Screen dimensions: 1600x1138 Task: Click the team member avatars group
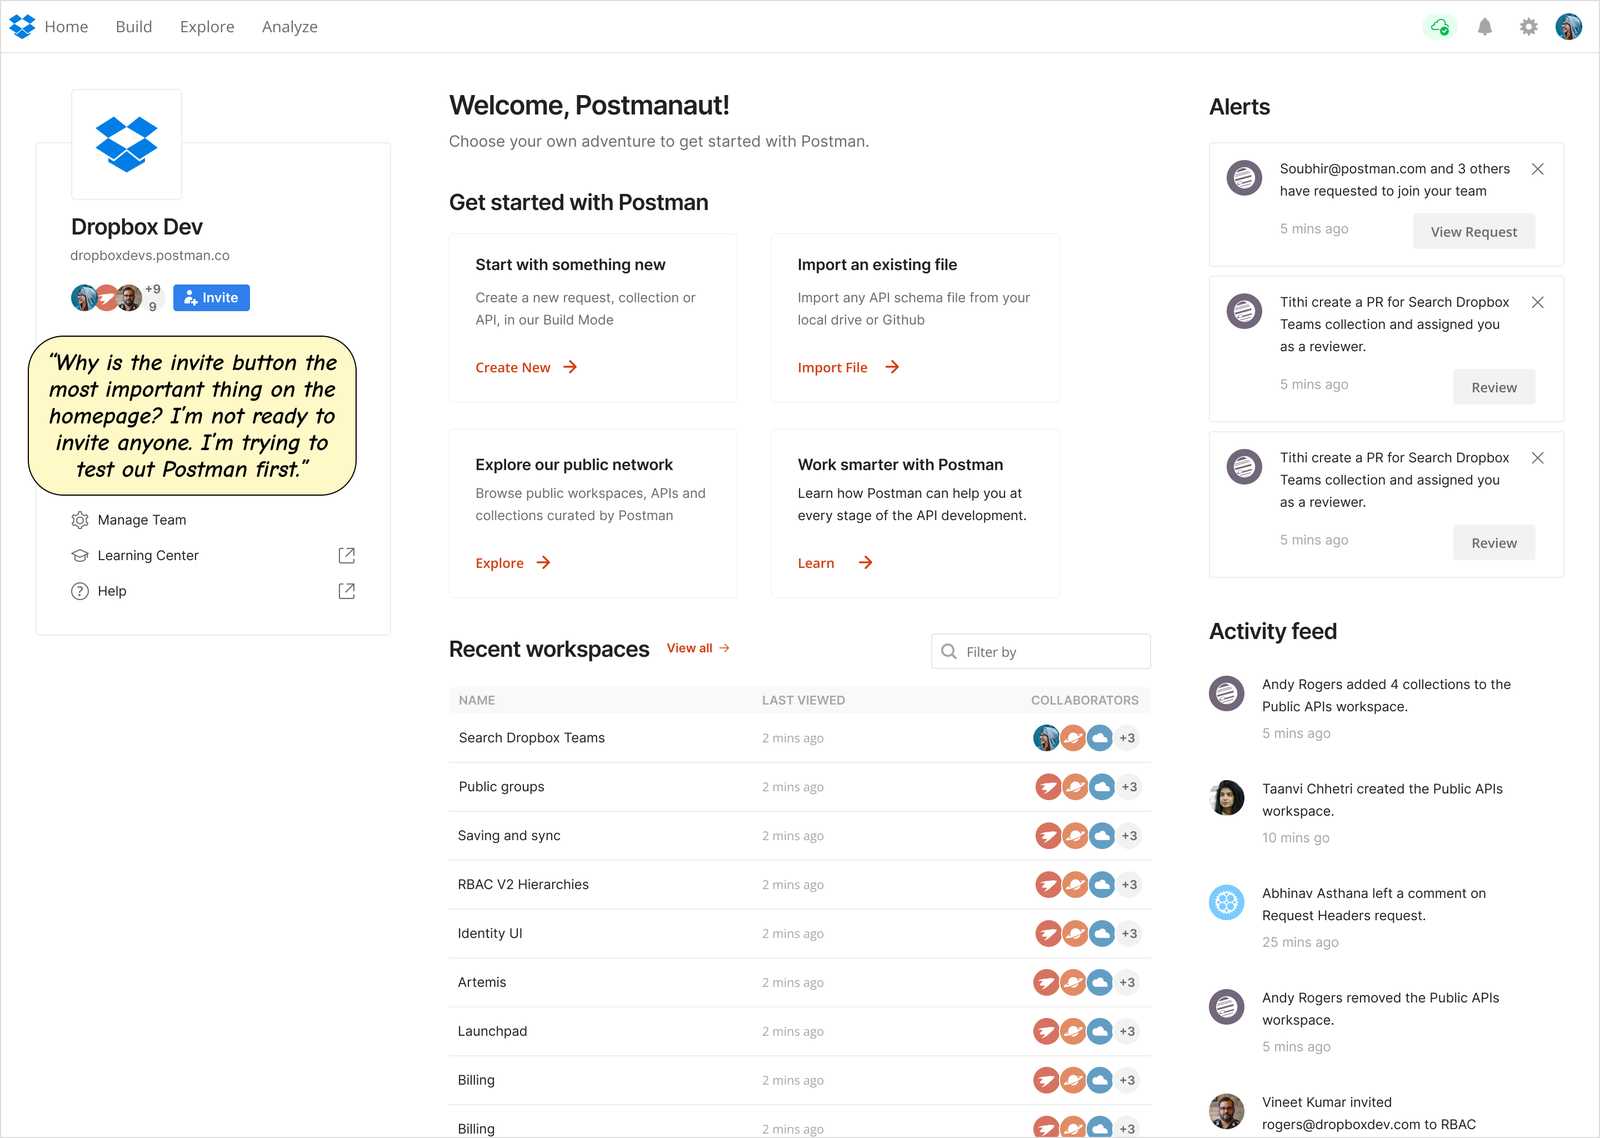pyautogui.click(x=106, y=298)
